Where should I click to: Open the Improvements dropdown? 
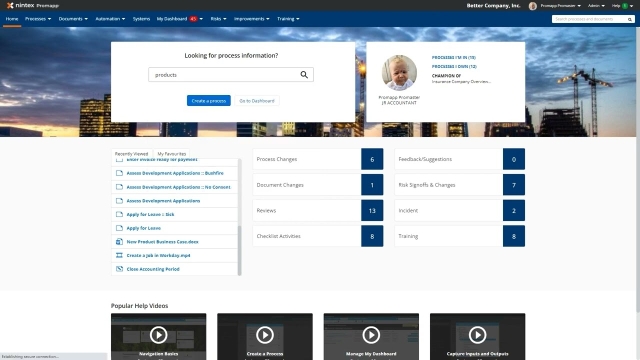pos(251,19)
